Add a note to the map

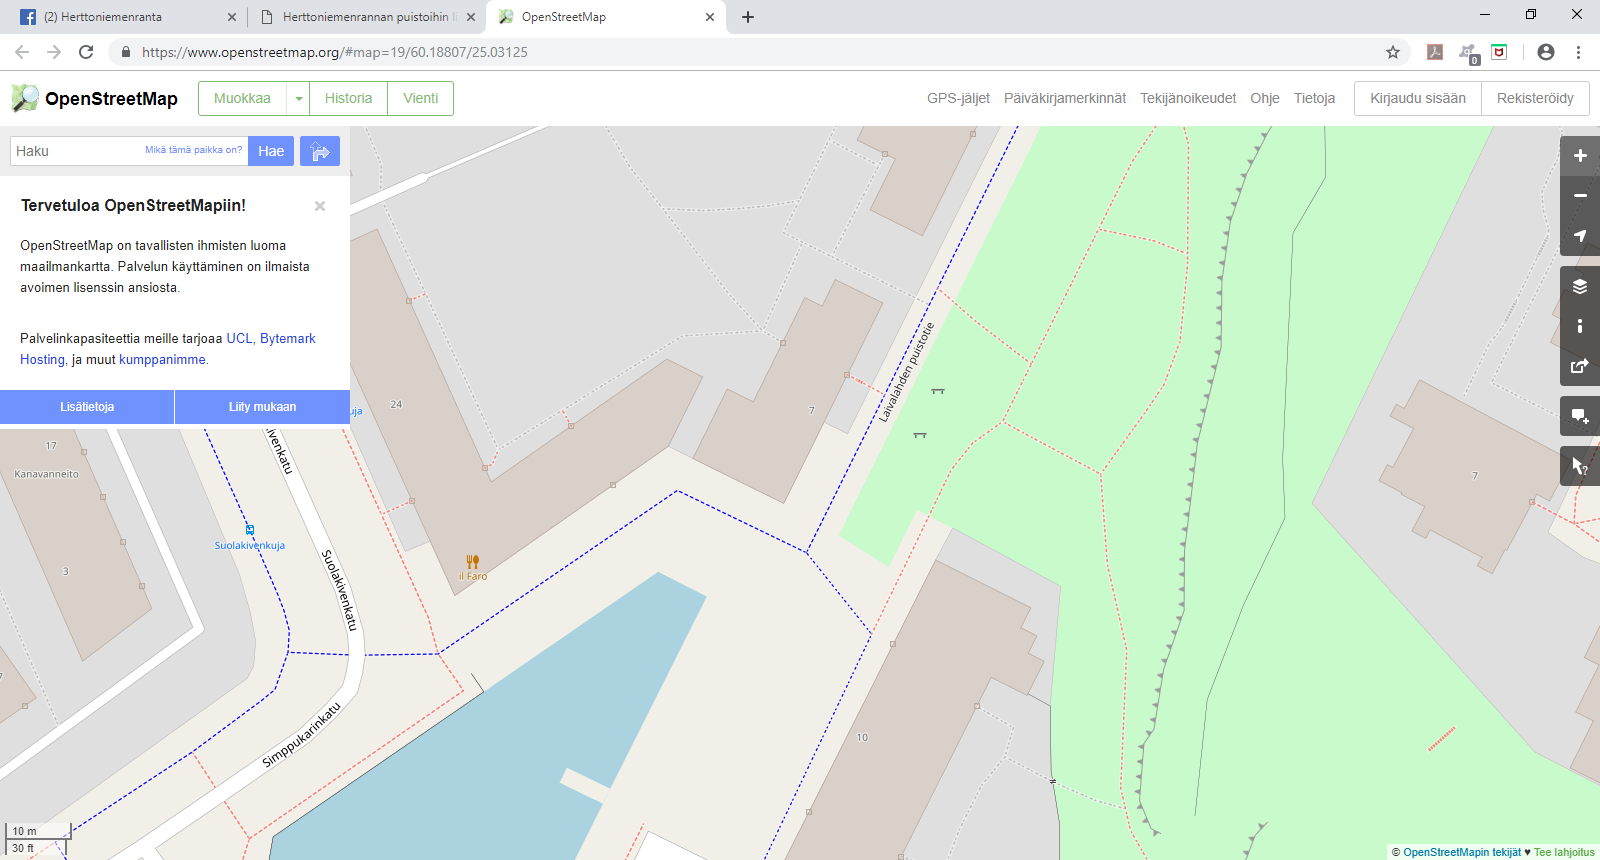click(x=1580, y=416)
